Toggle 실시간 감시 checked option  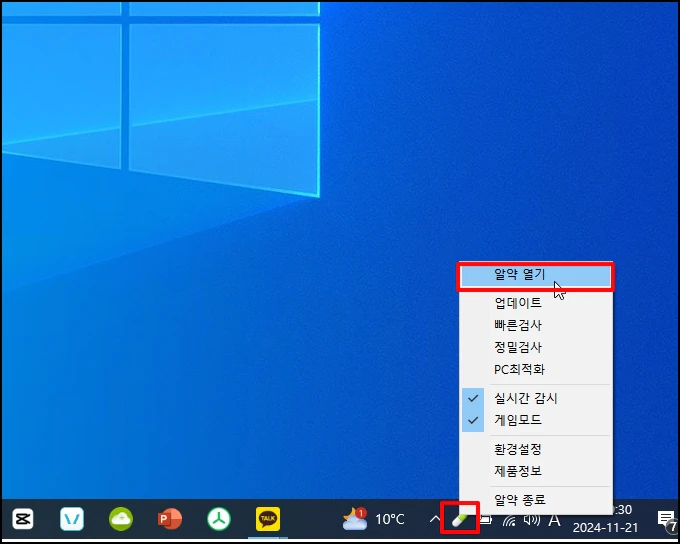pyautogui.click(x=536, y=398)
